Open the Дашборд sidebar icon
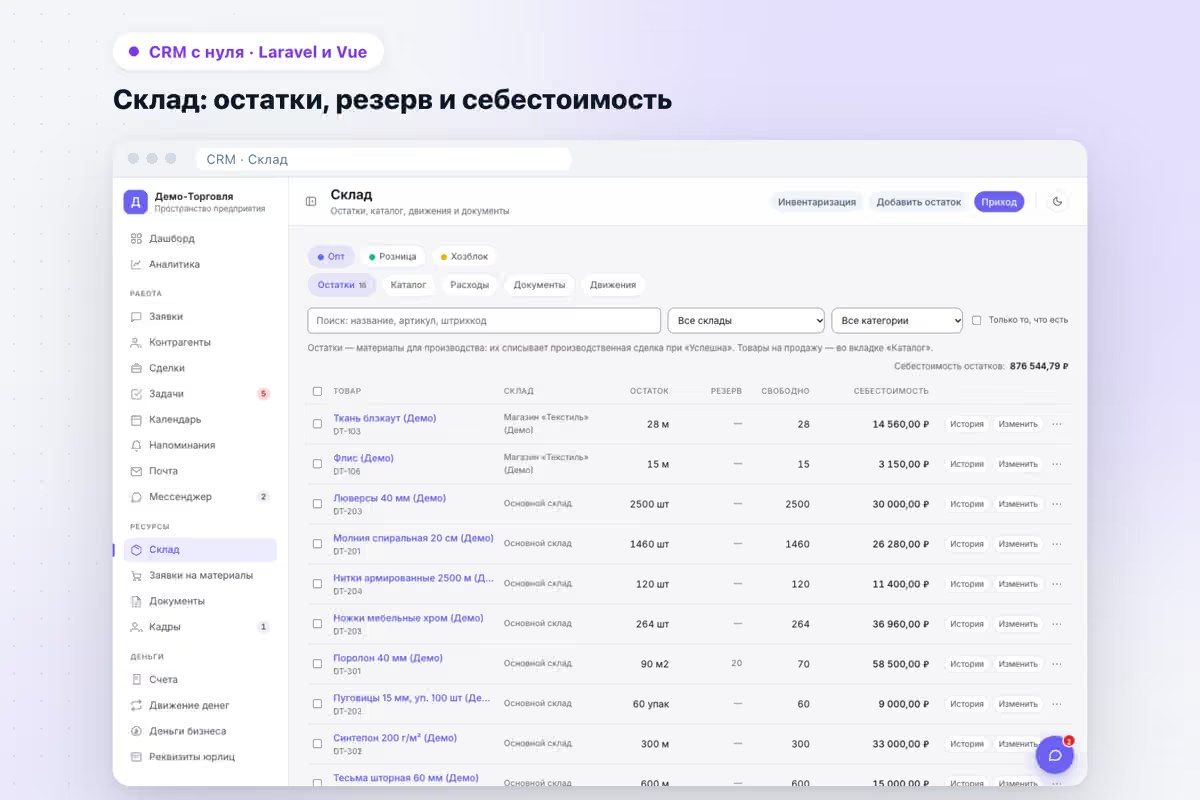This screenshot has height=800, width=1200. point(136,239)
